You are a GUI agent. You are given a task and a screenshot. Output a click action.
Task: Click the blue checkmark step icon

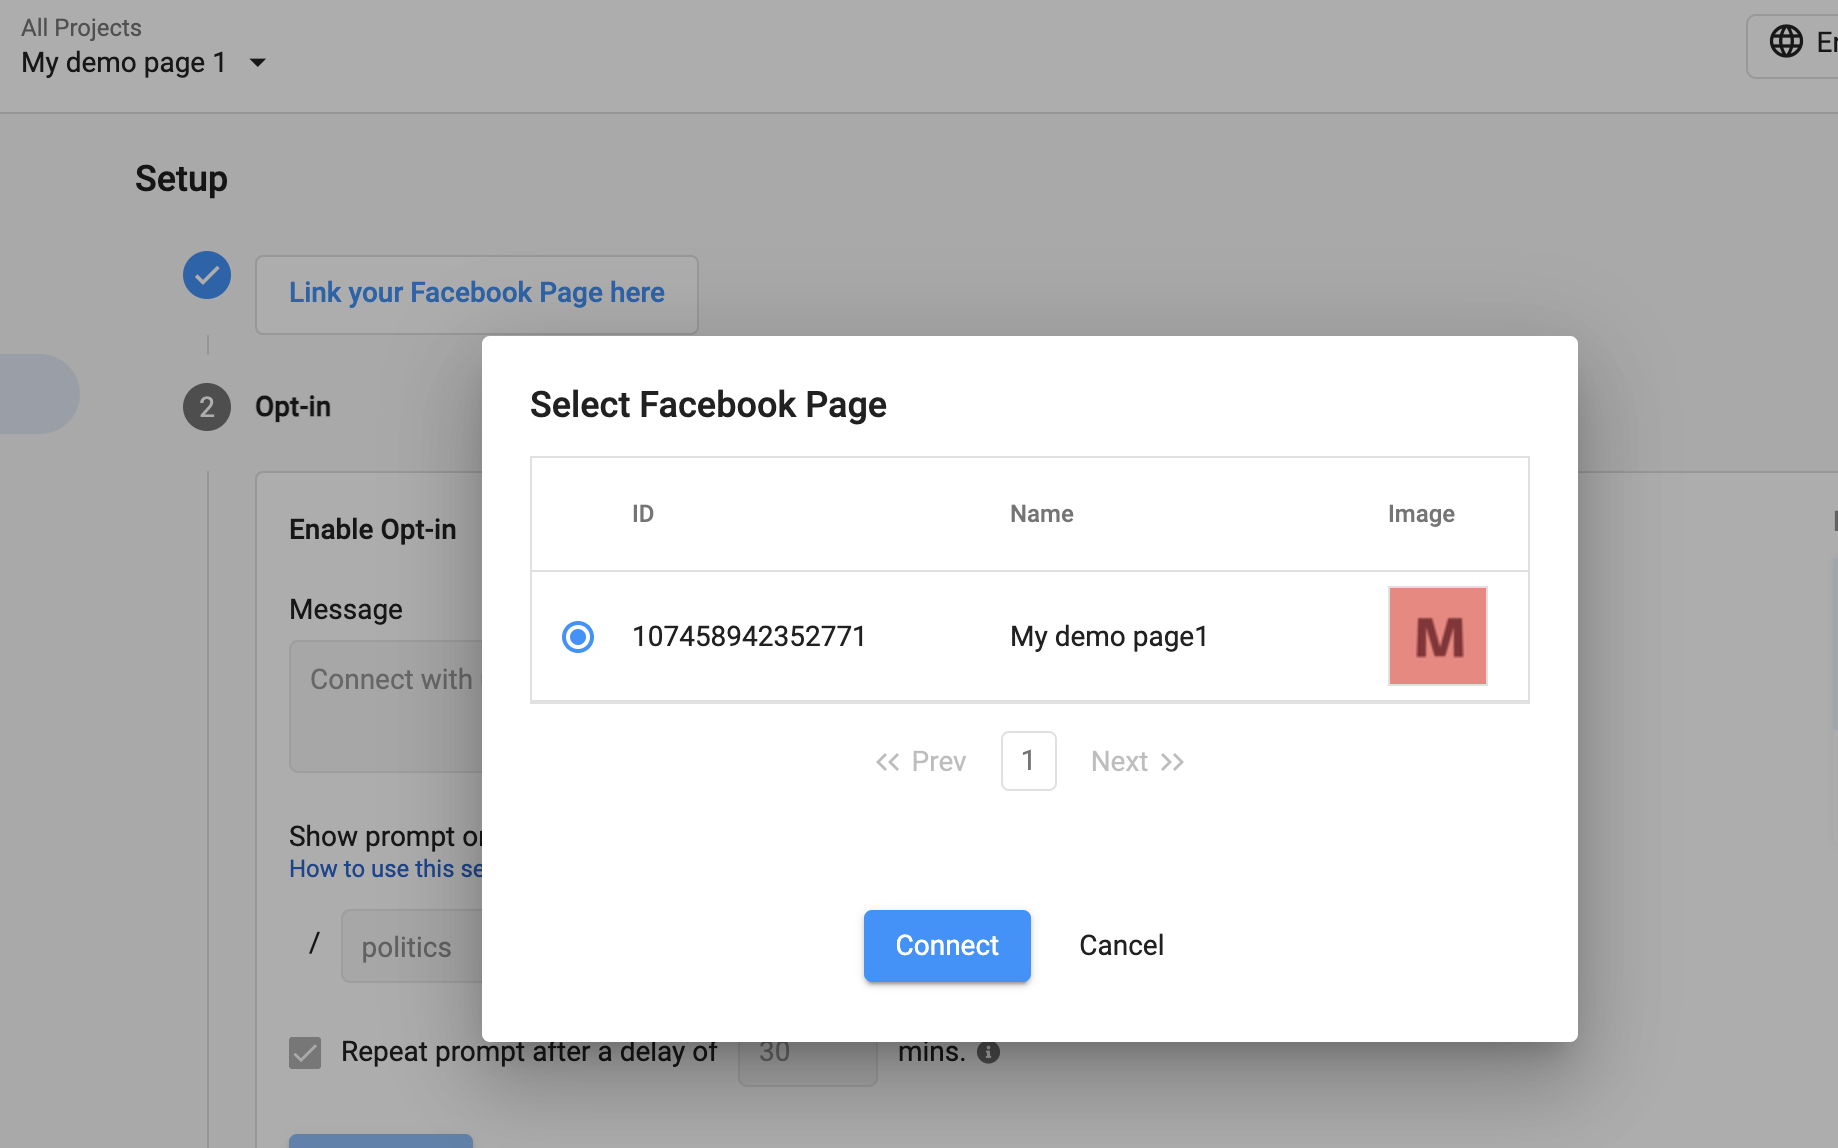pyautogui.click(x=207, y=275)
